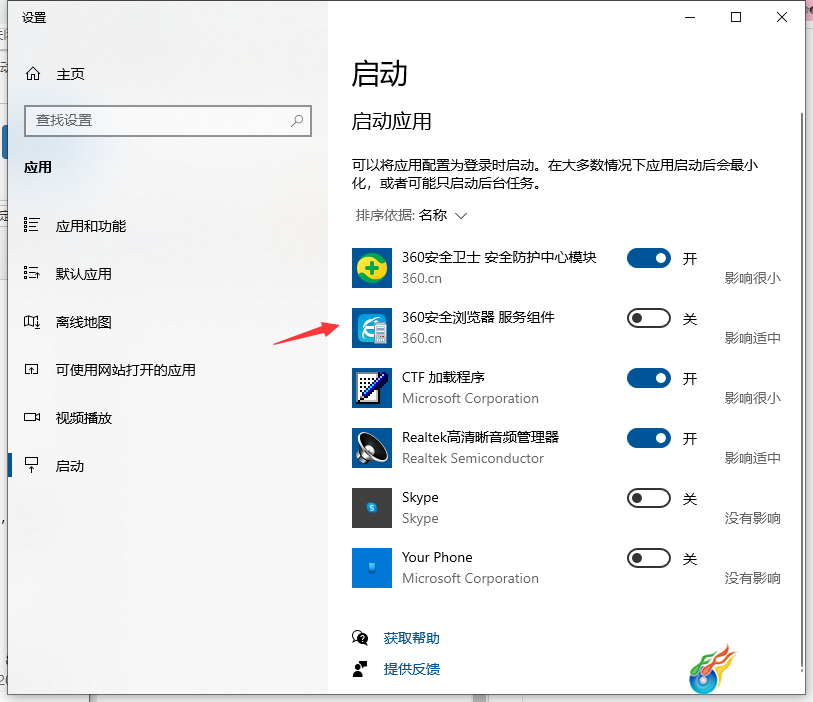Open 可使用网站打开的应用 page
Viewport: 813px width, 702px height.
167,370
